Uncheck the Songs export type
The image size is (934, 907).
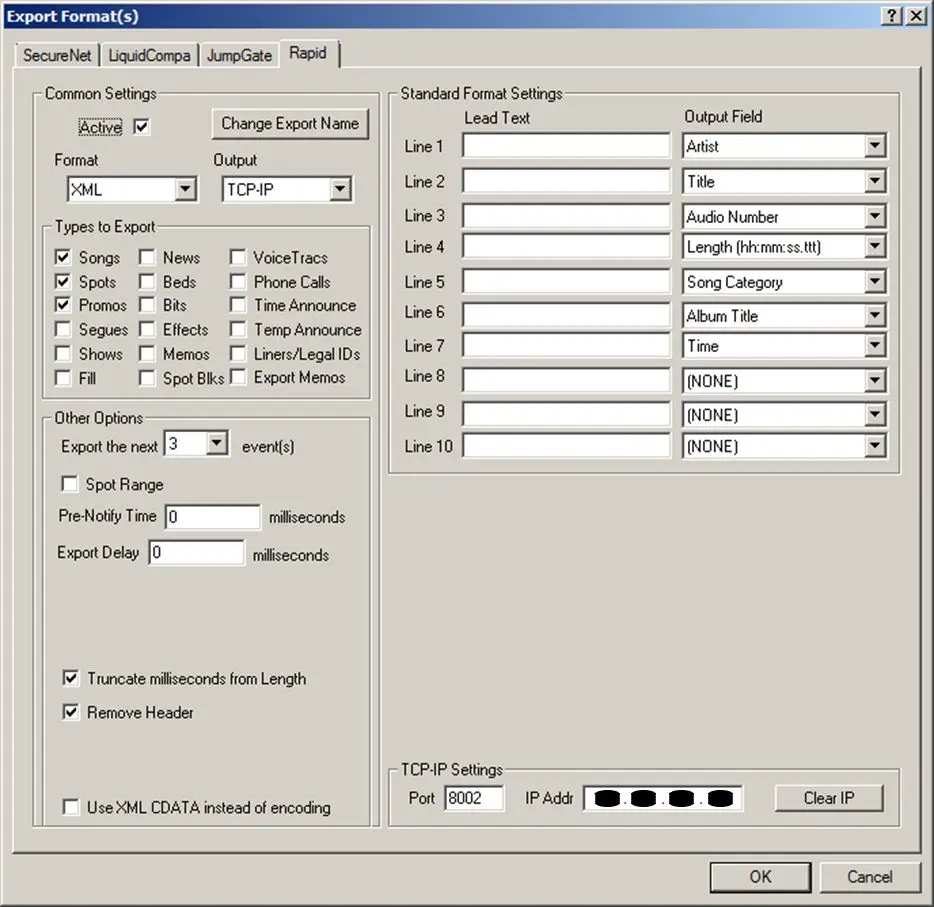63,257
